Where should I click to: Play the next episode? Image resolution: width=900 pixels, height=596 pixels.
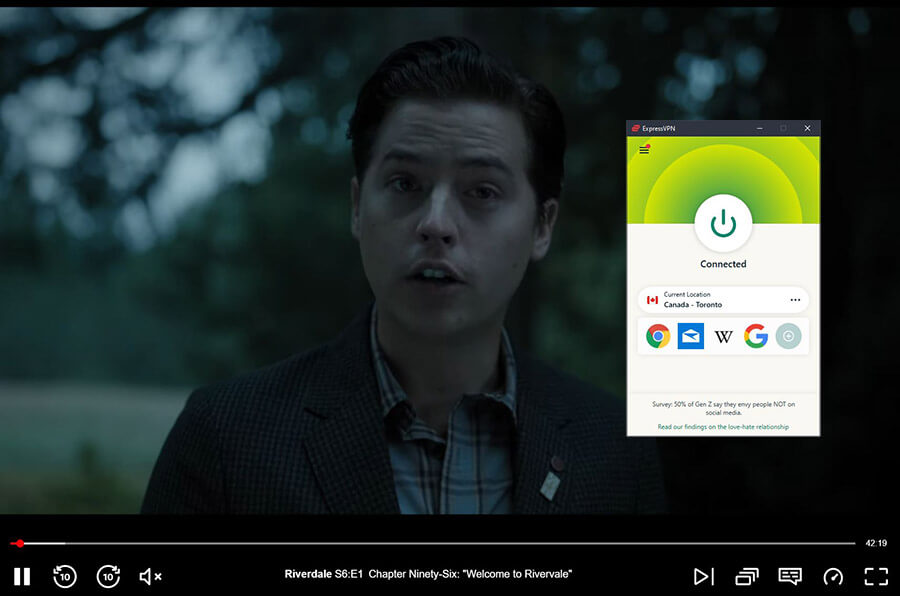[704, 576]
